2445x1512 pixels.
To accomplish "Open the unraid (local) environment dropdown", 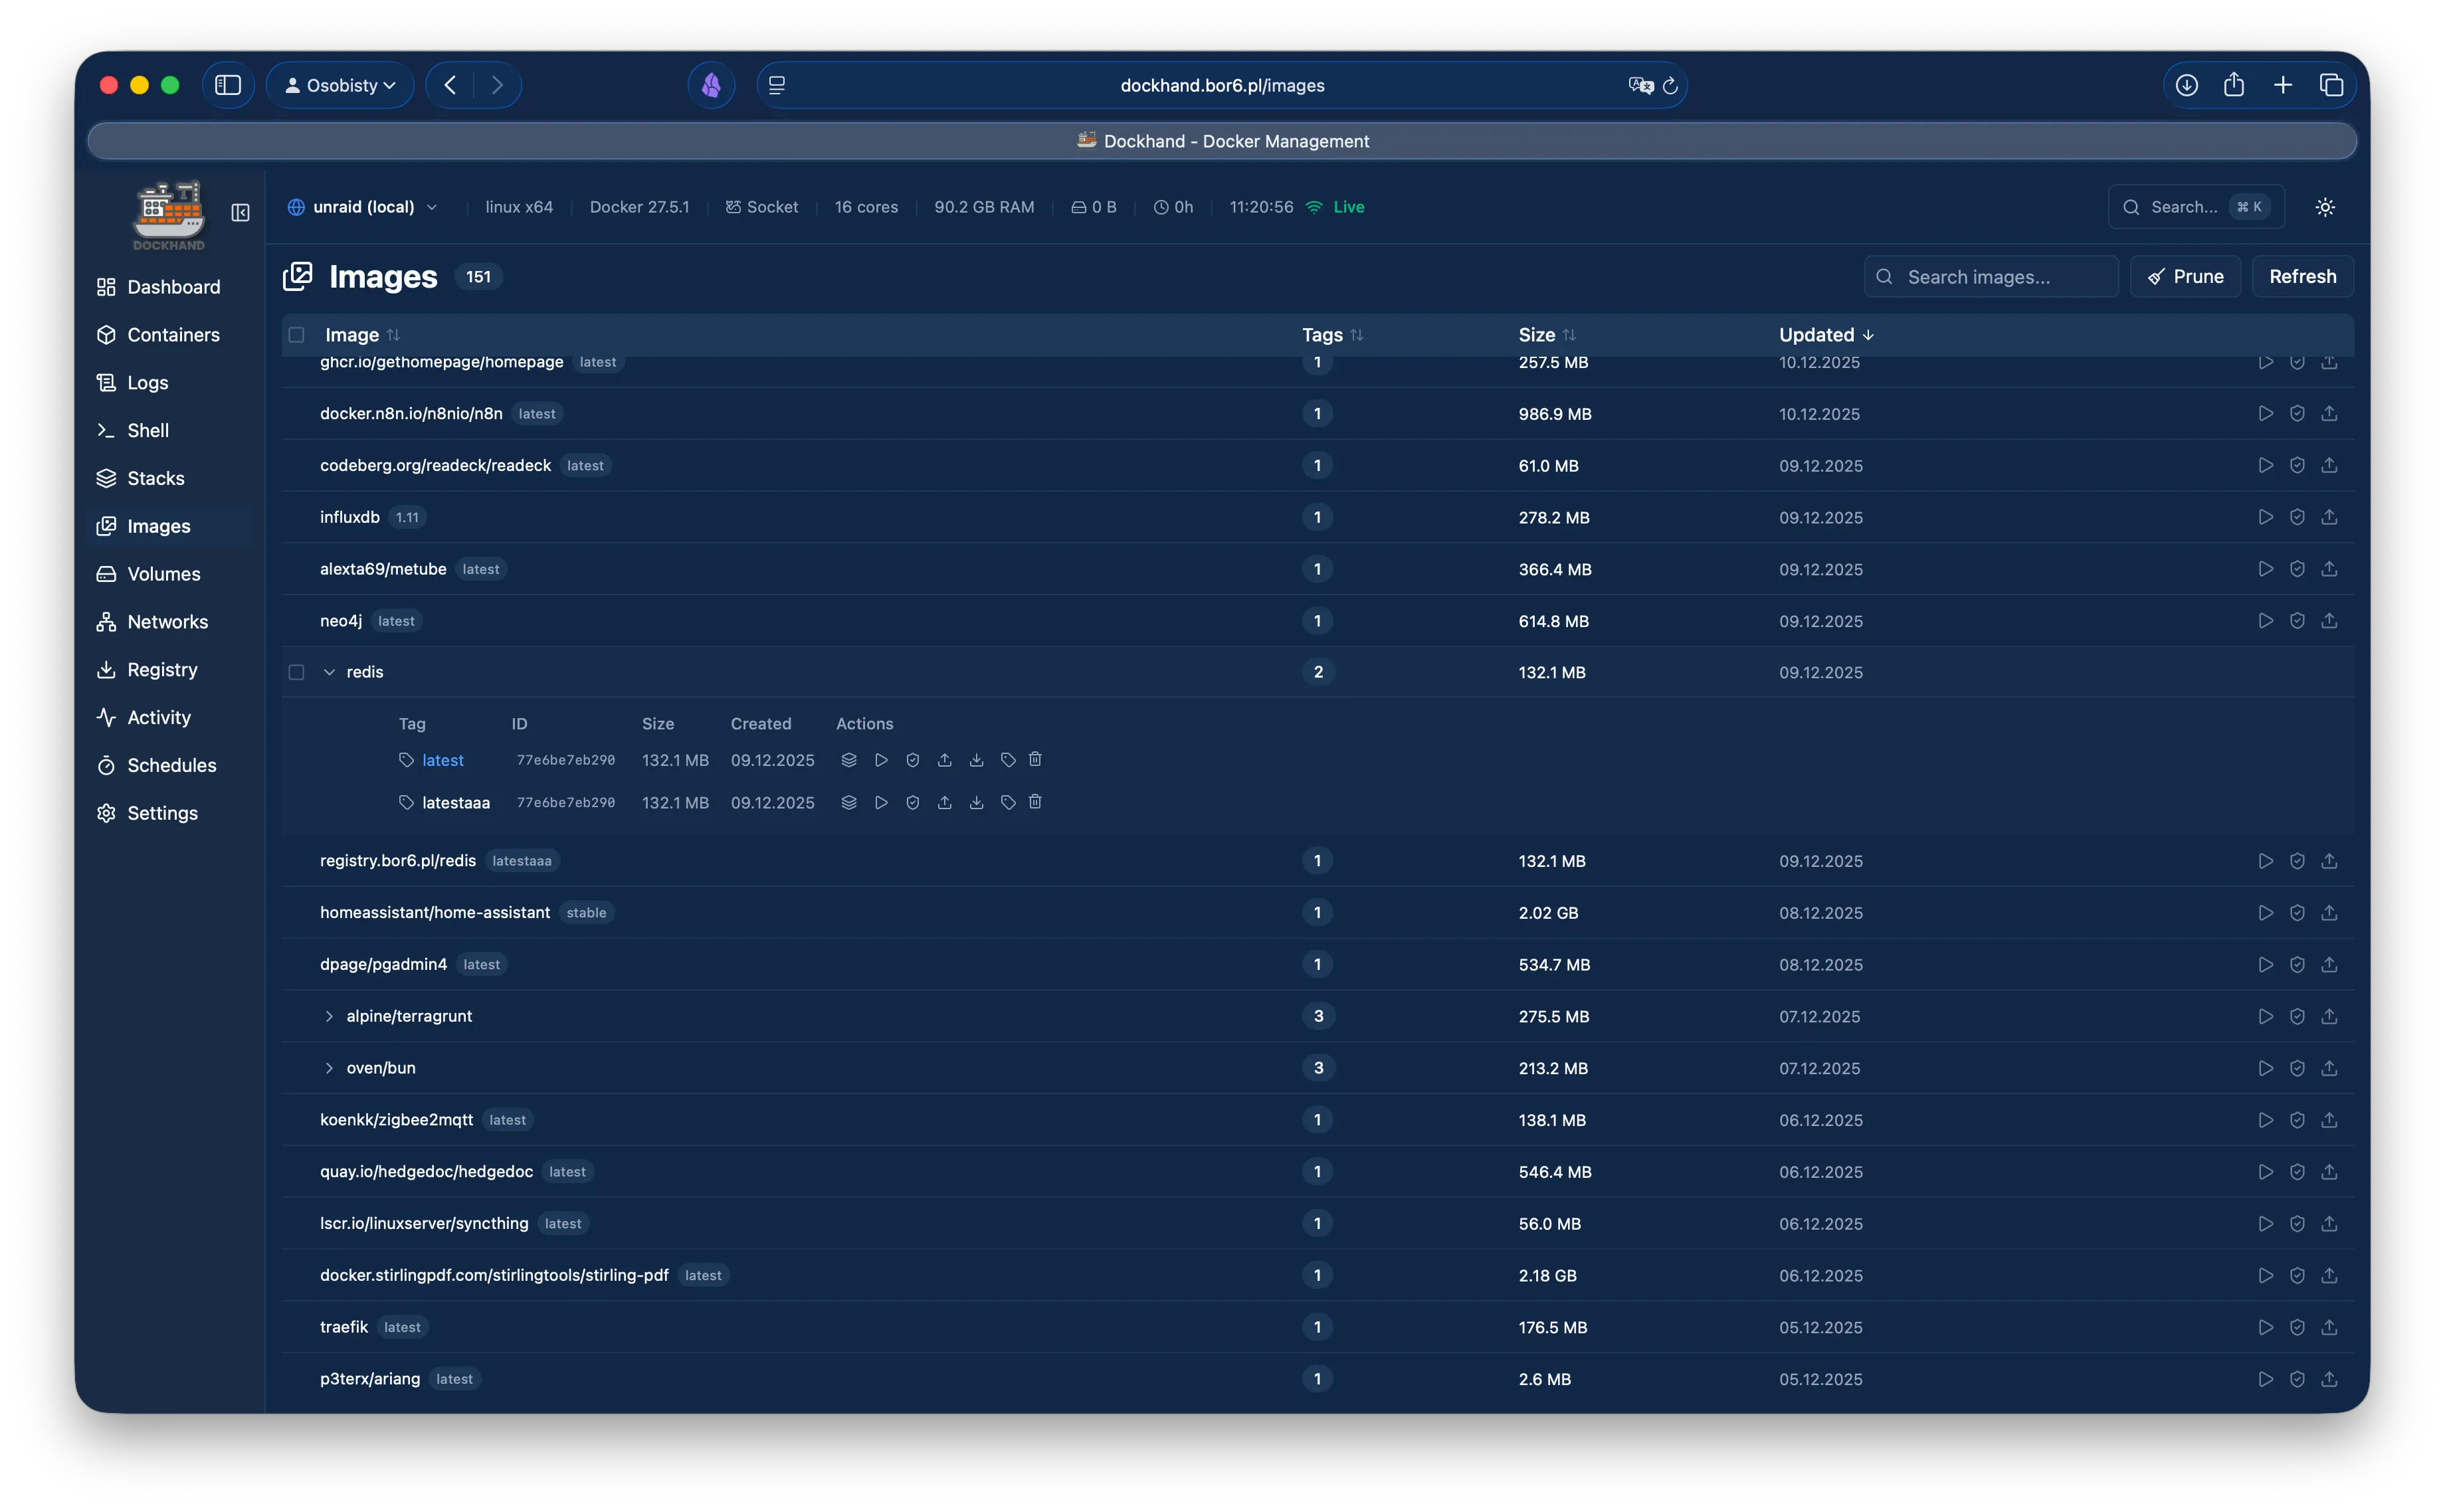I will click(363, 207).
